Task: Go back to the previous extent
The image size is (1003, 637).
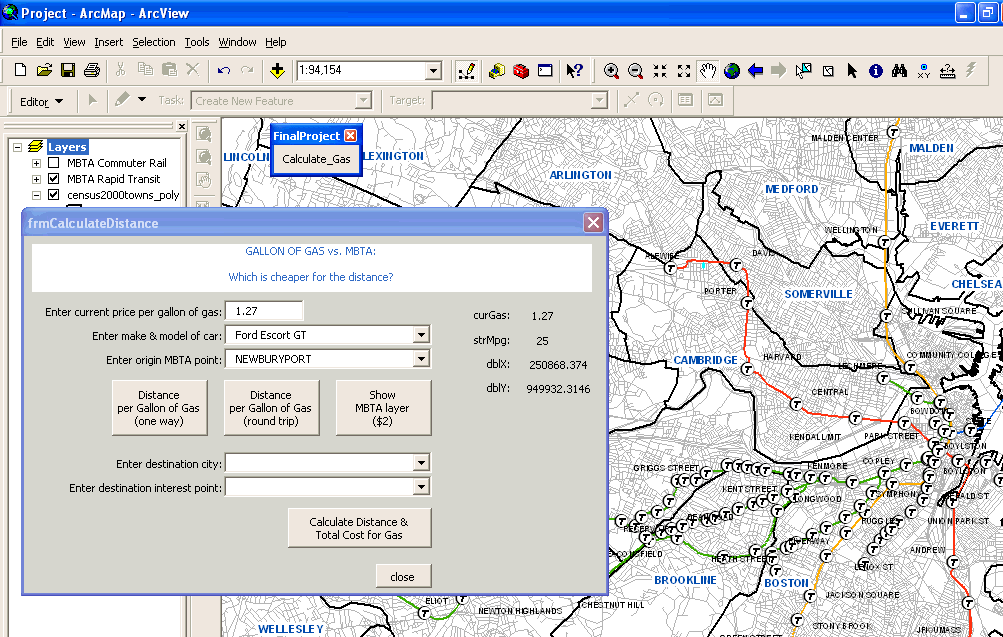Action: click(755, 70)
